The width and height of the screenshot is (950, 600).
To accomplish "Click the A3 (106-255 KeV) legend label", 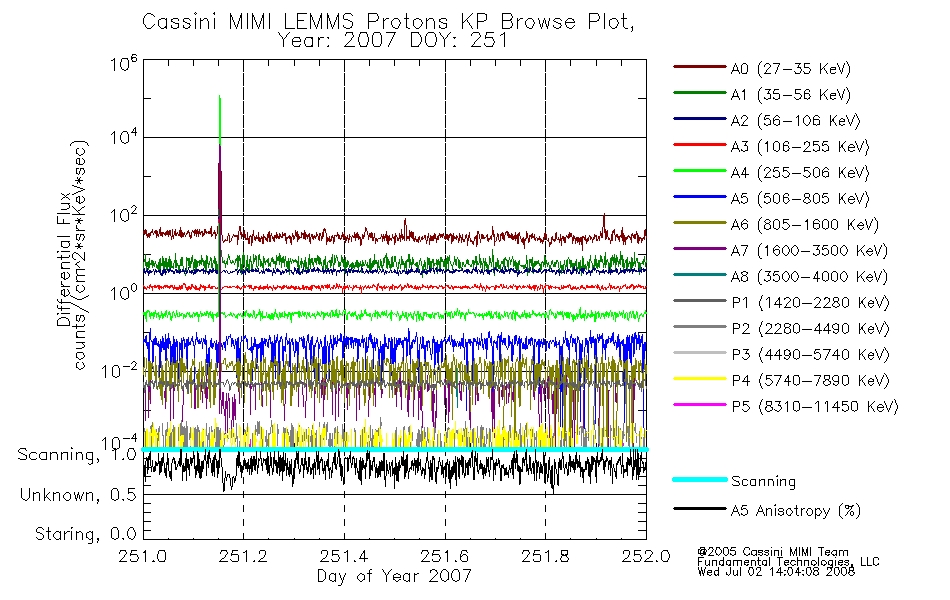I will (800, 147).
